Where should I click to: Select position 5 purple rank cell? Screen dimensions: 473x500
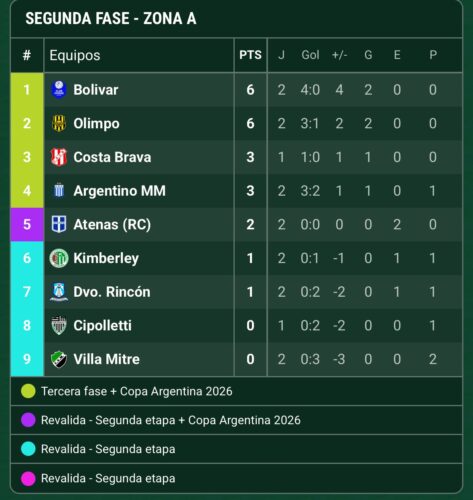pos(27,224)
